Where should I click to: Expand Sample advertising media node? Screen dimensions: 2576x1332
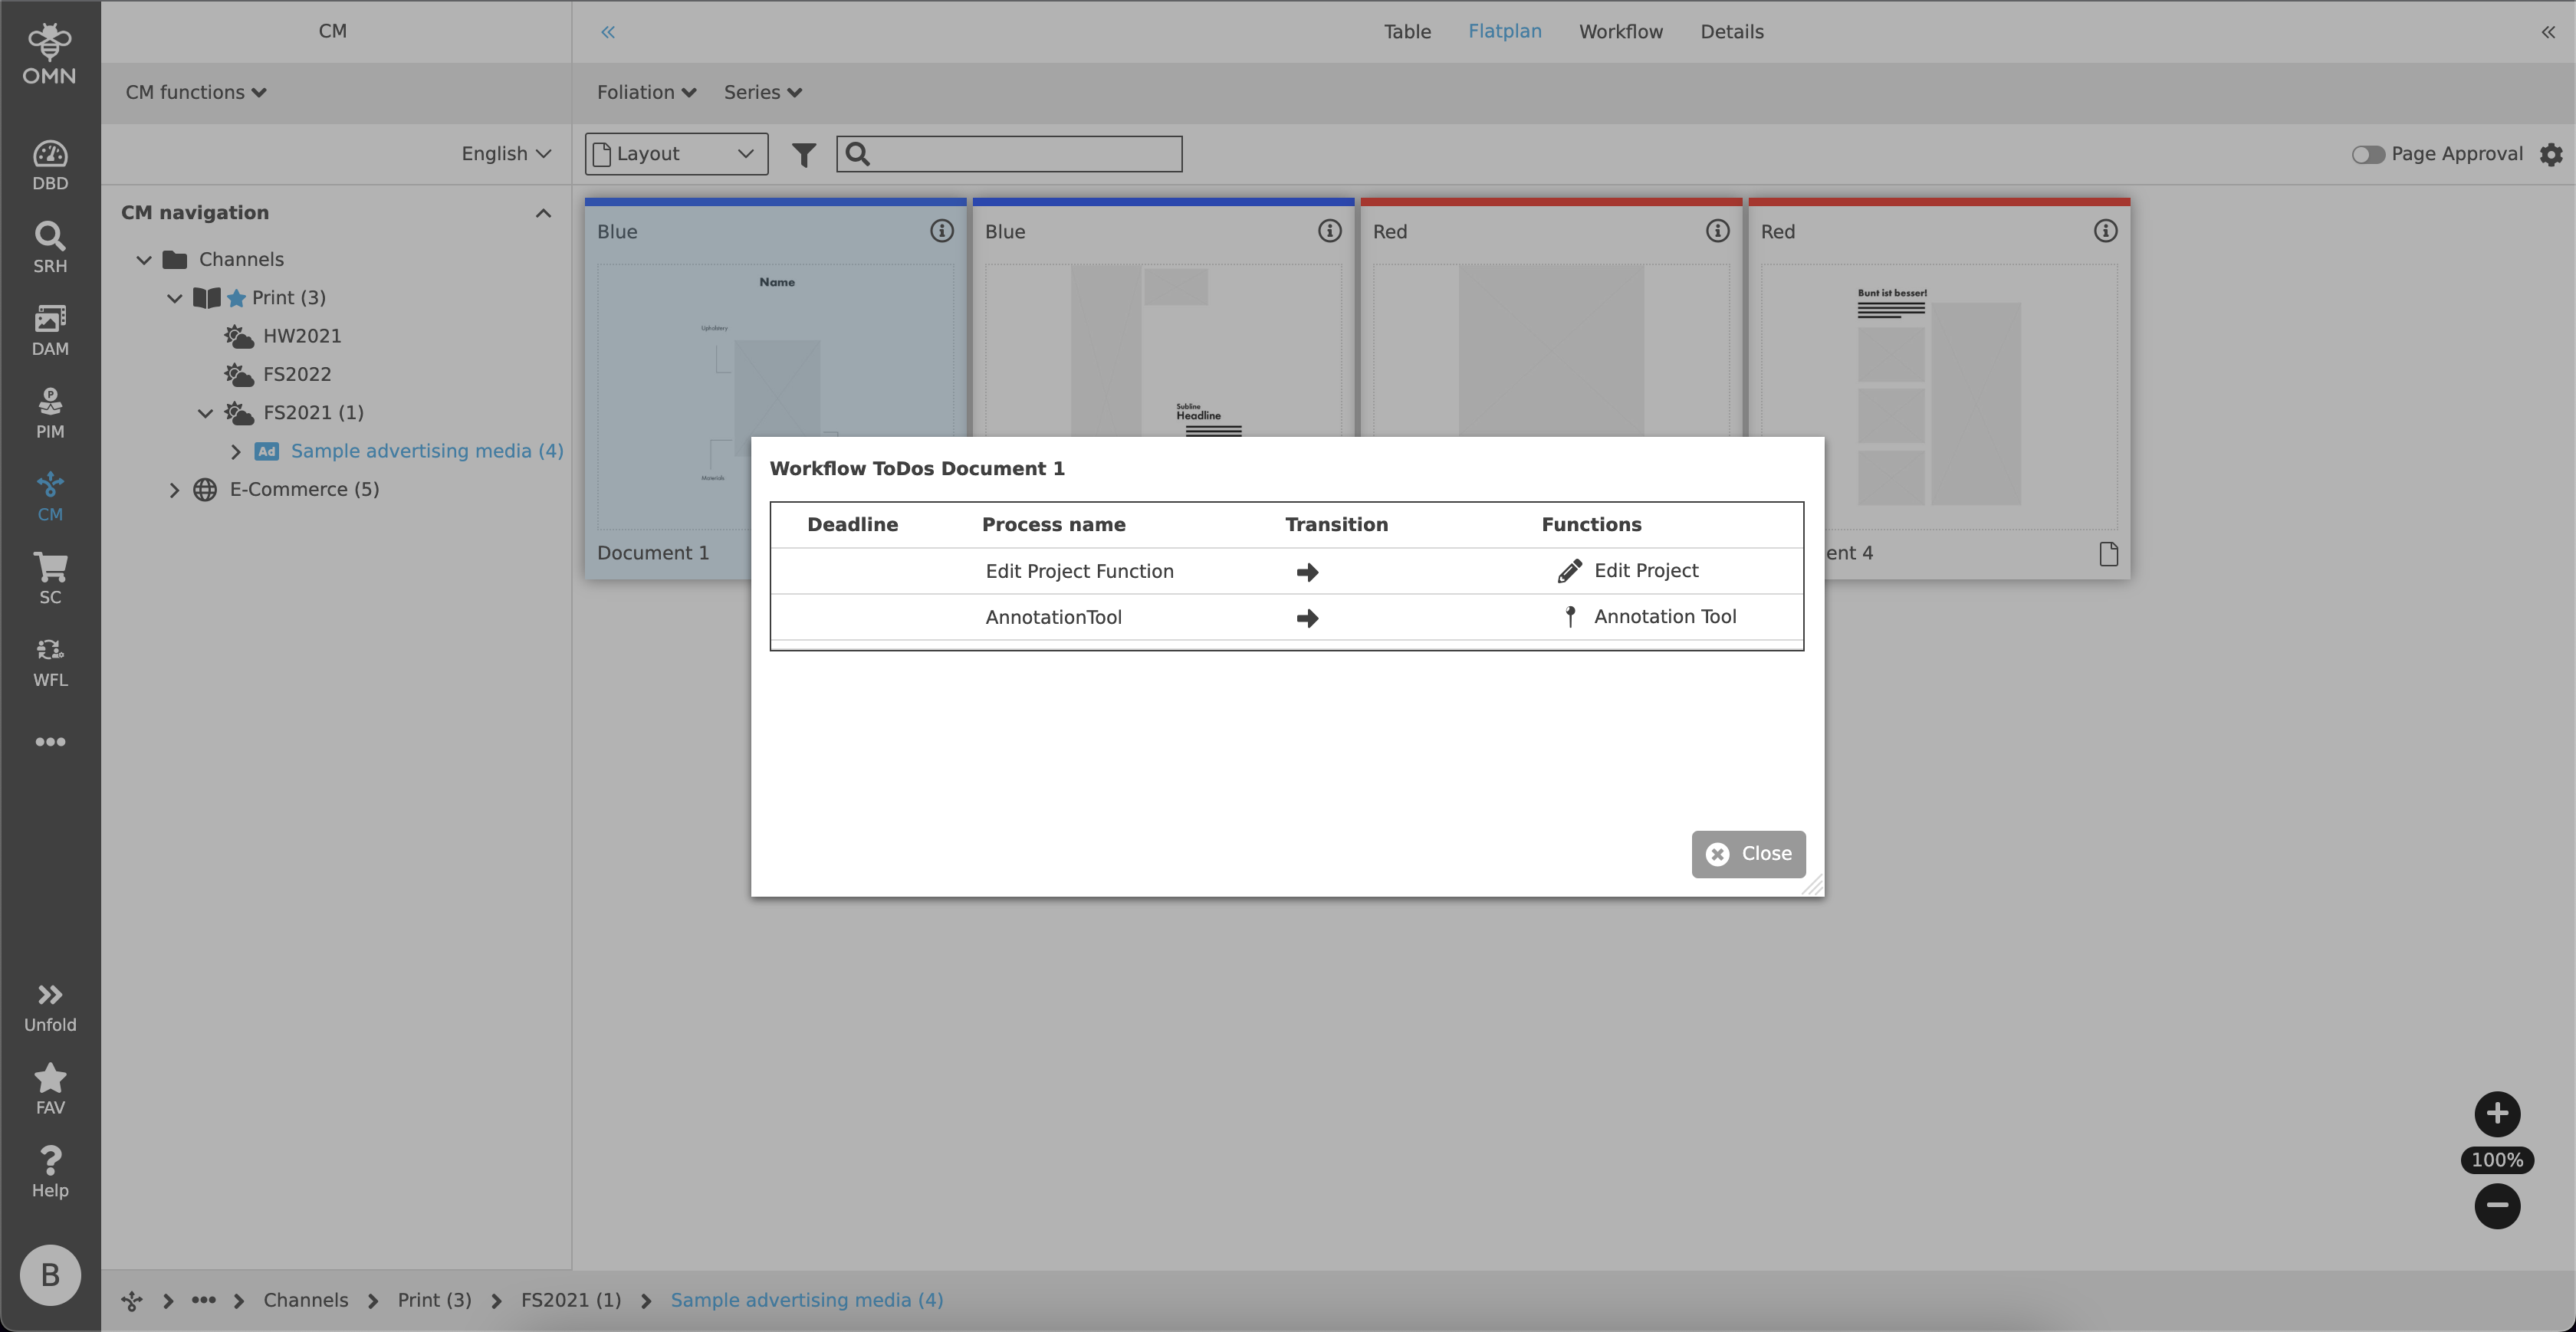coord(236,452)
